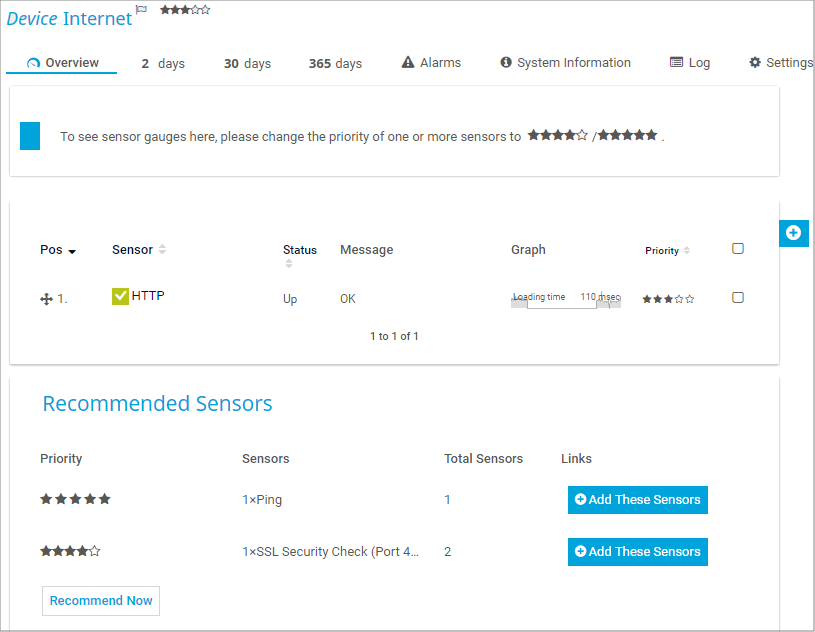The height and width of the screenshot is (632, 815).
Task: Set HTTP sensor priority stars
Action: (x=668, y=299)
